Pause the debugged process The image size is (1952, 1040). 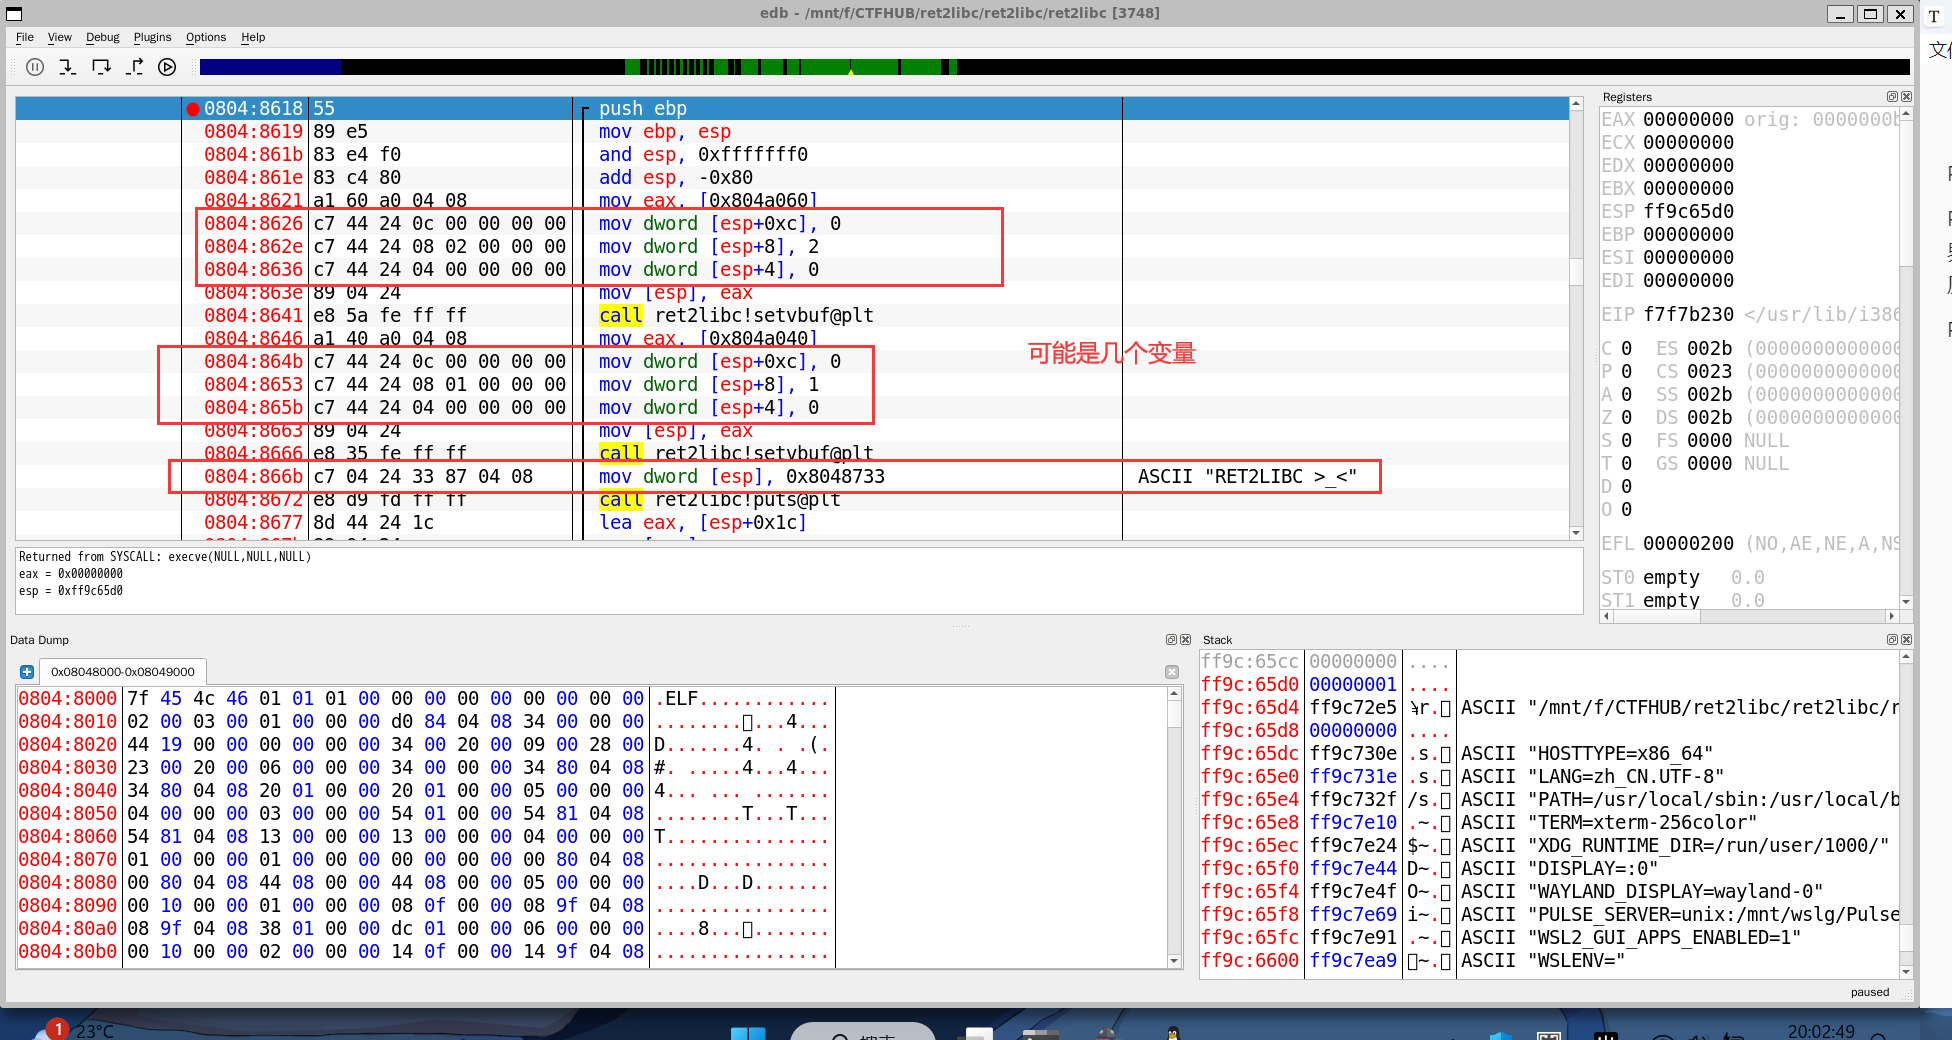(35, 67)
